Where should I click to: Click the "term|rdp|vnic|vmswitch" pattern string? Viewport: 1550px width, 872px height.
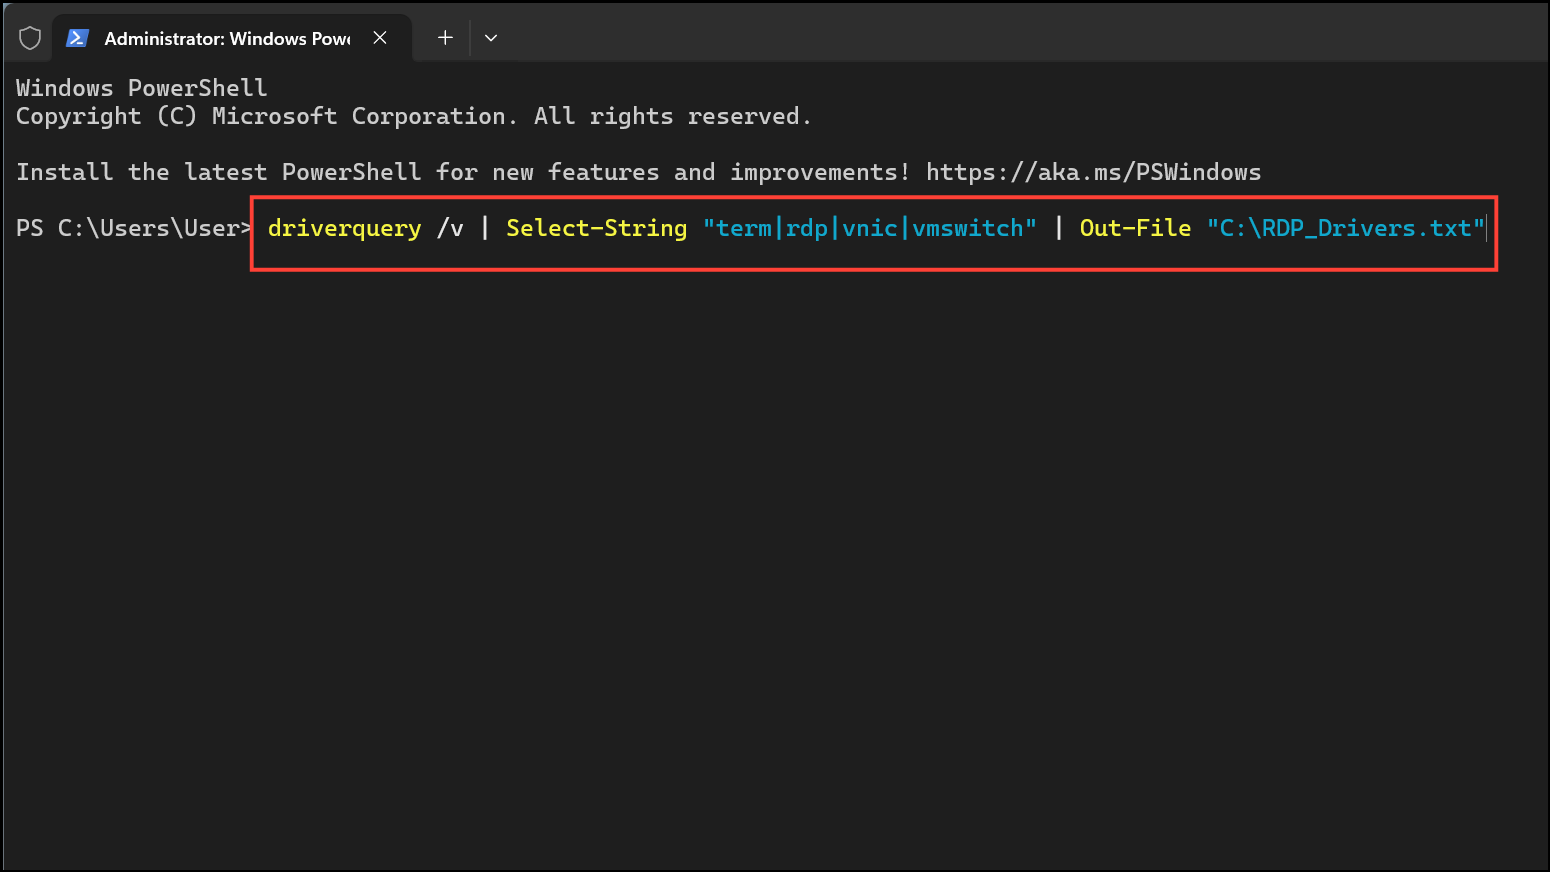869,229
